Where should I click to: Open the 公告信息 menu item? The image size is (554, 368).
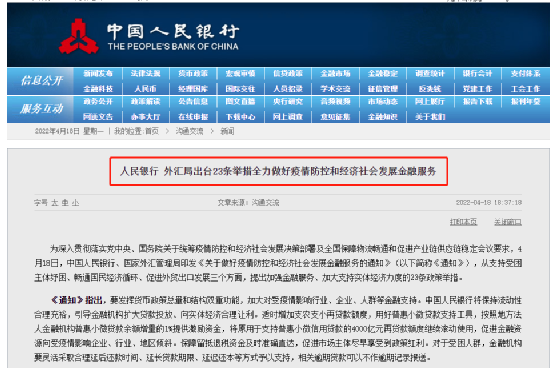[x=193, y=102]
